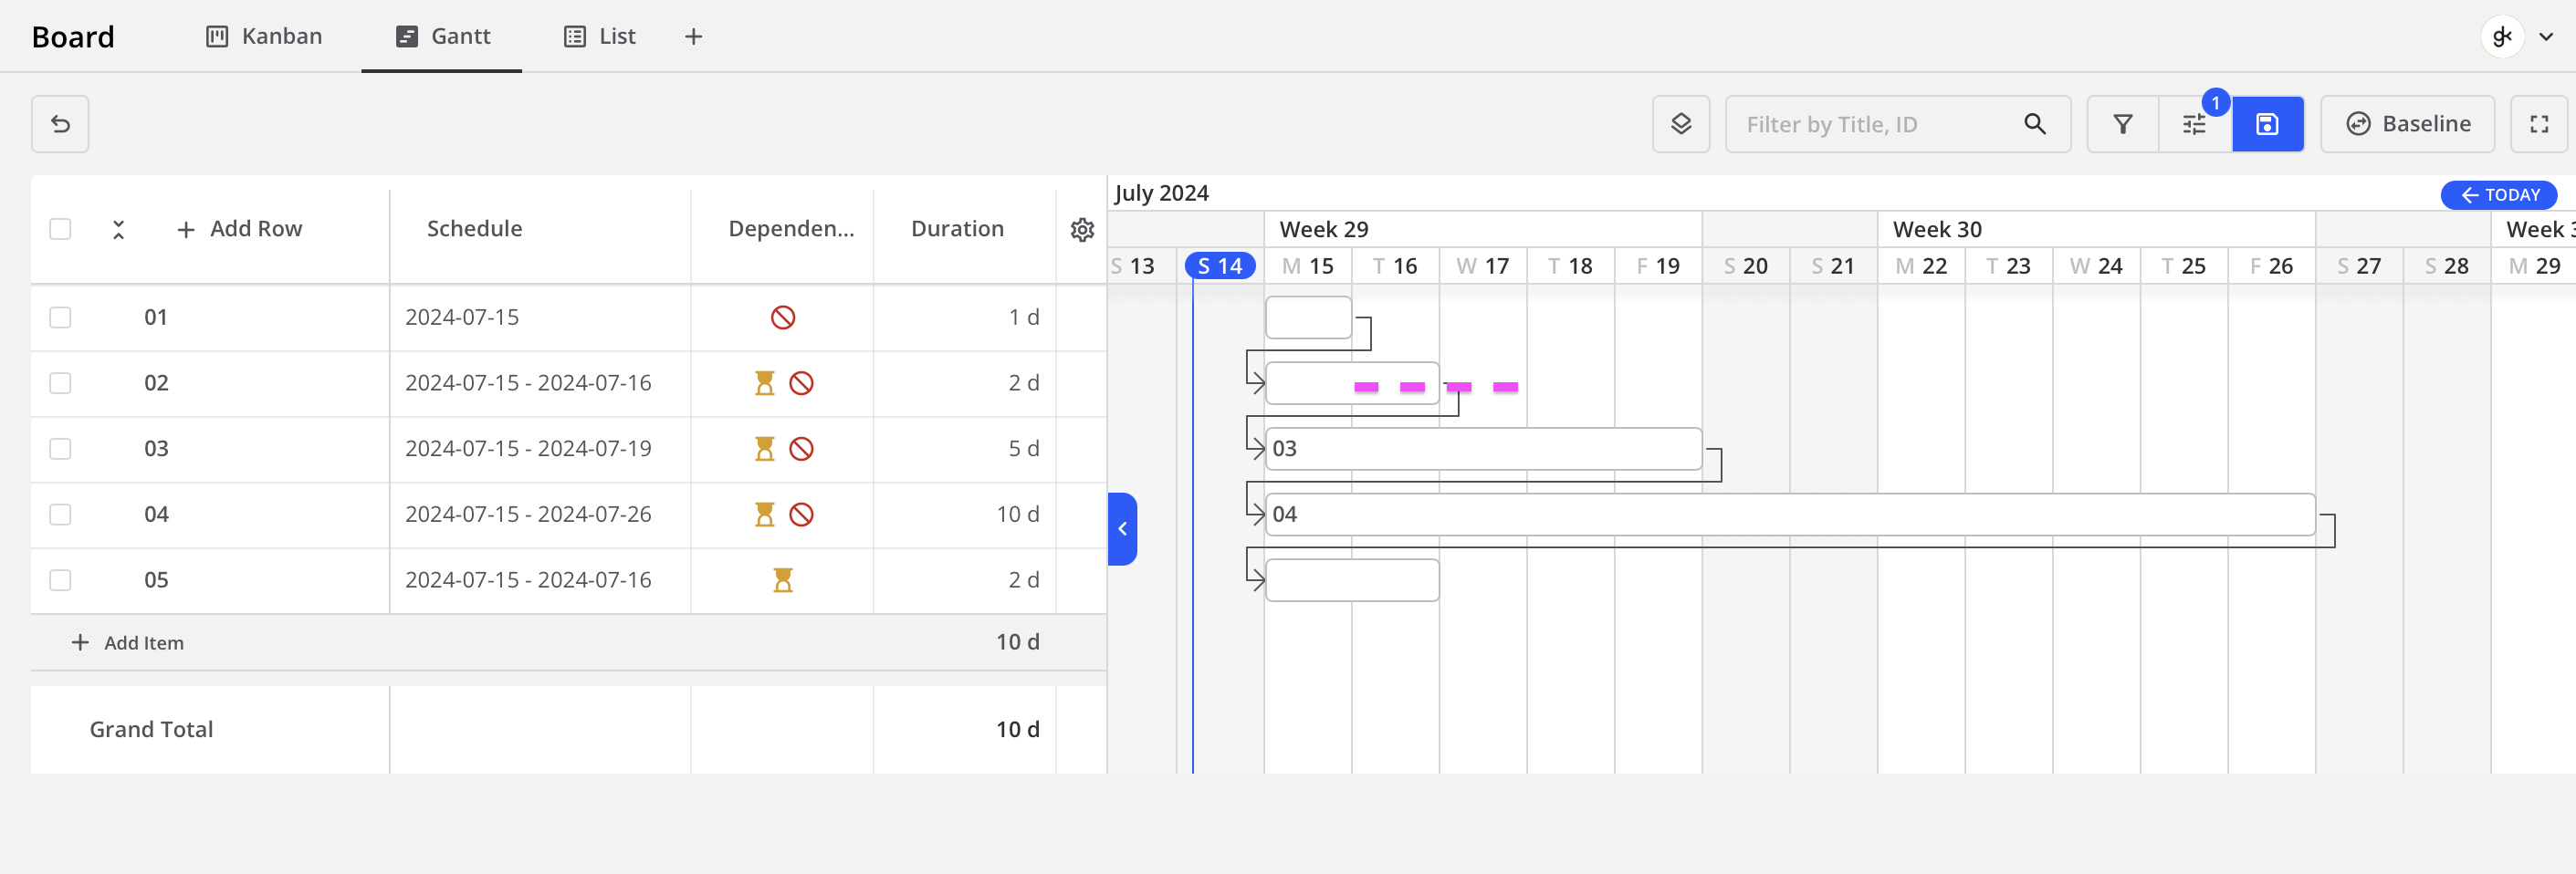This screenshot has height=874, width=2576.
Task: Click the no-dependency icon in row 01
Action: (x=783, y=317)
